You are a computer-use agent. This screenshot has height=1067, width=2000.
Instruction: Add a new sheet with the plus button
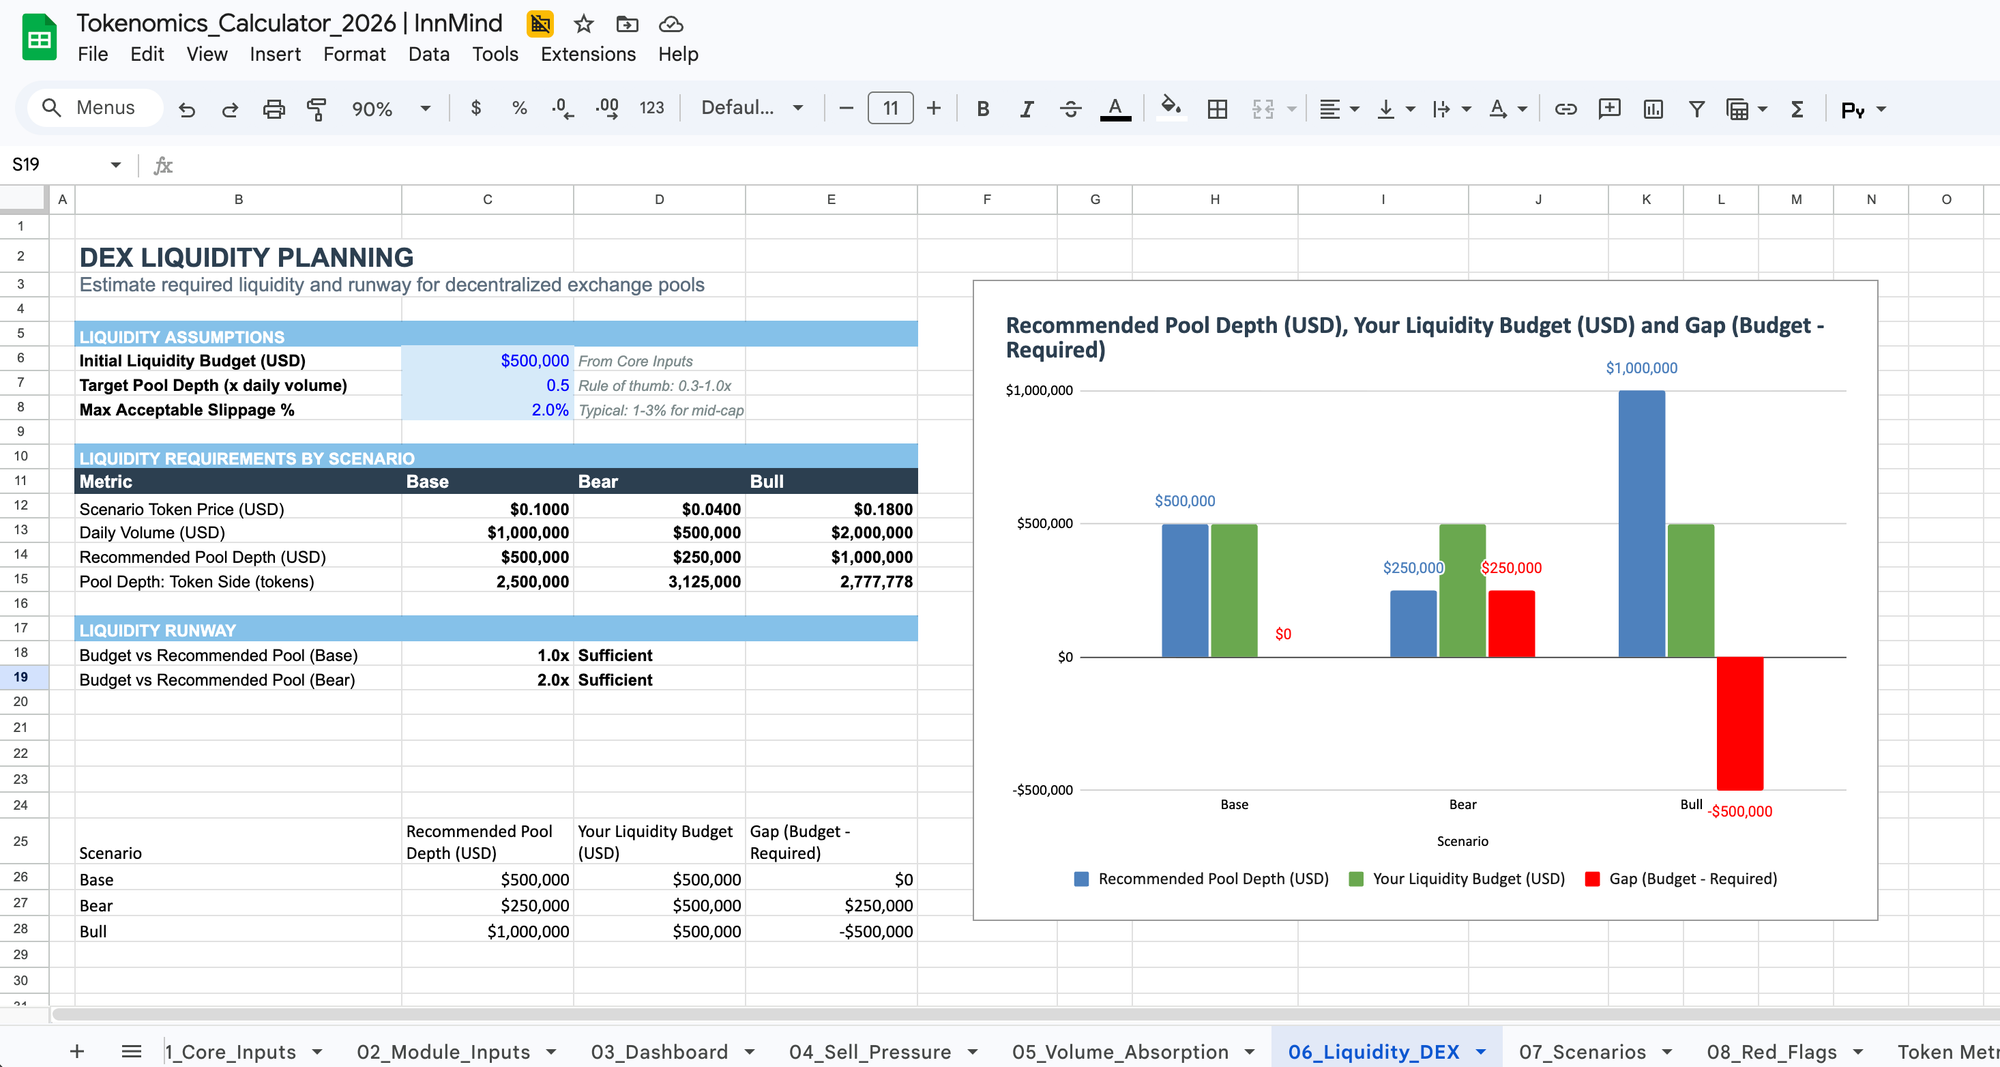pyautogui.click(x=77, y=1050)
